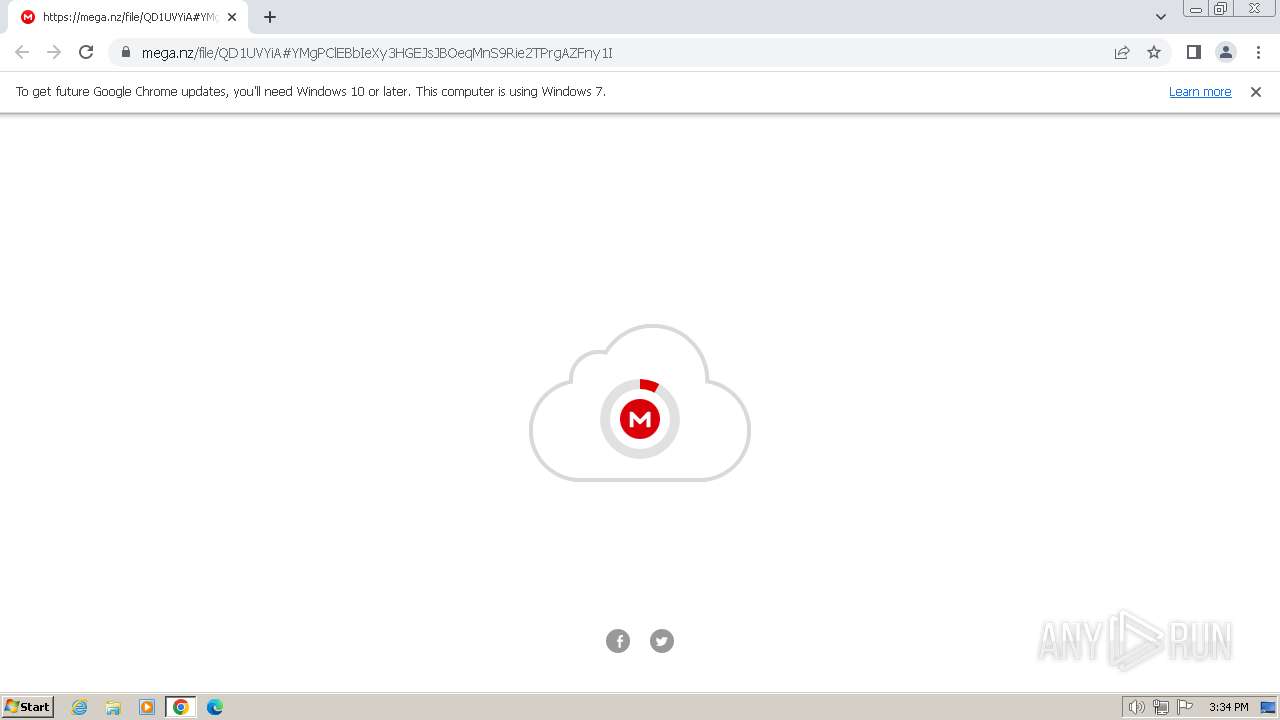The height and width of the screenshot is (720, 1280).
Task: Expand the tab search chevron
Action: (x=1161, y=17)
